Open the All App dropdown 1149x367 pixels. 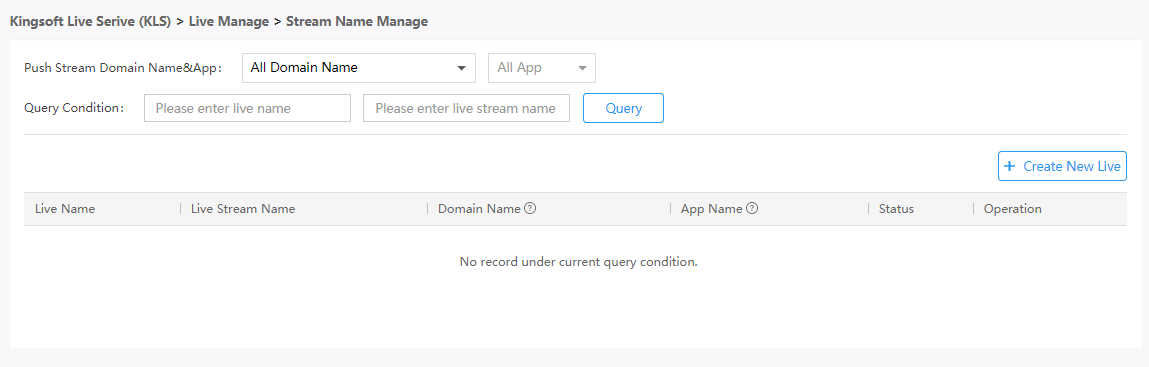pos(542,68)
